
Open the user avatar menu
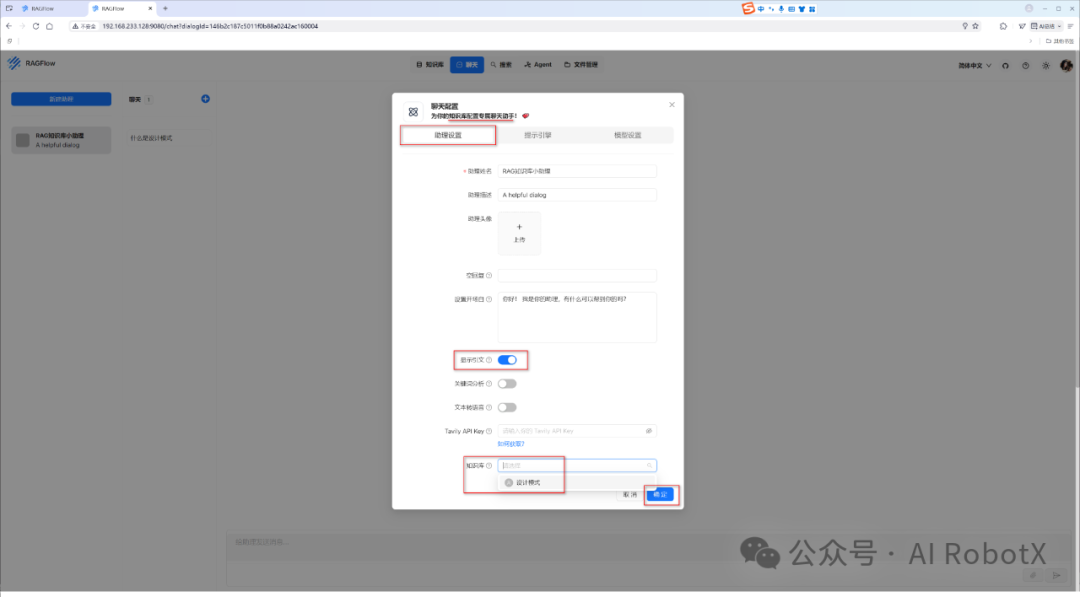pos(1066,65)
